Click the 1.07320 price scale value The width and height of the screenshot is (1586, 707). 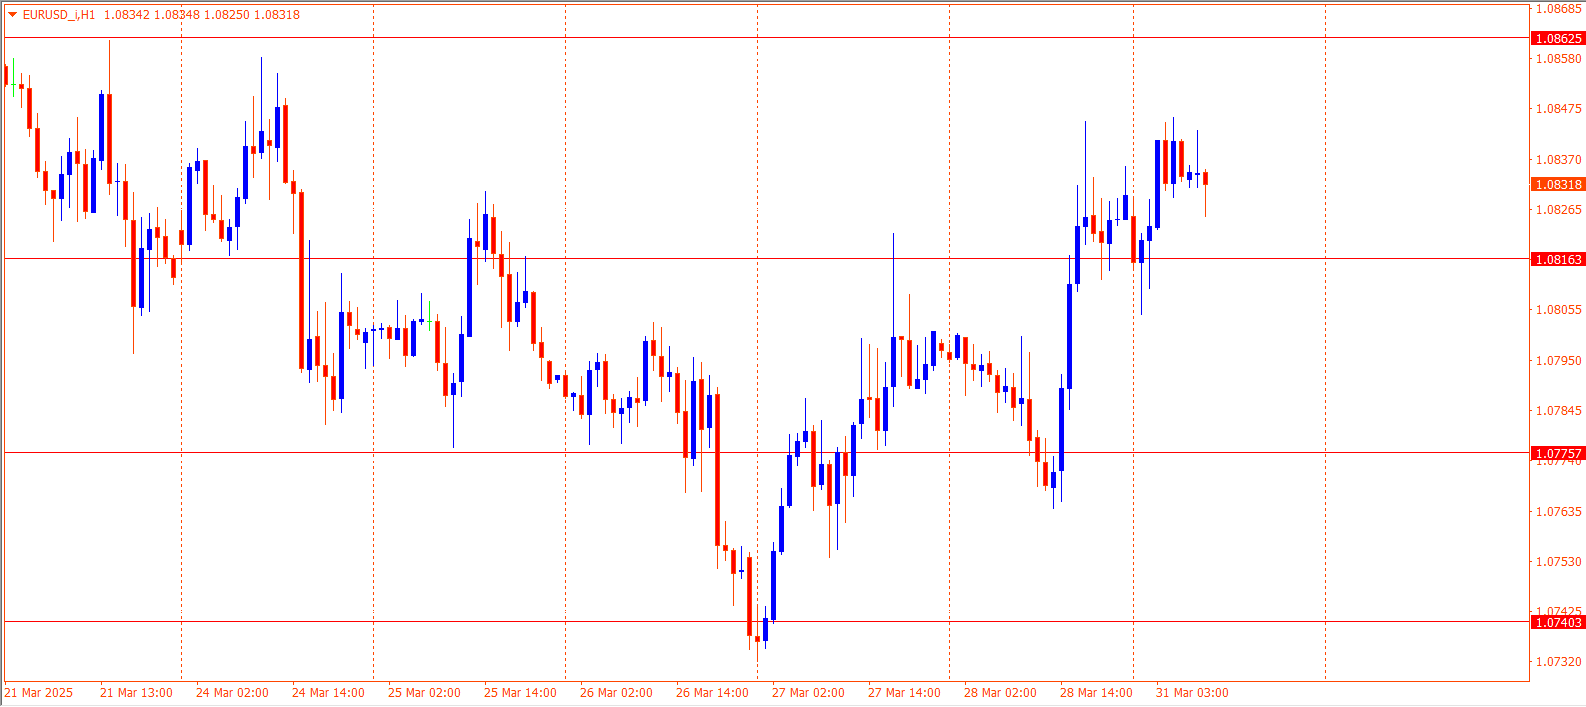(x=1559, y=662)
